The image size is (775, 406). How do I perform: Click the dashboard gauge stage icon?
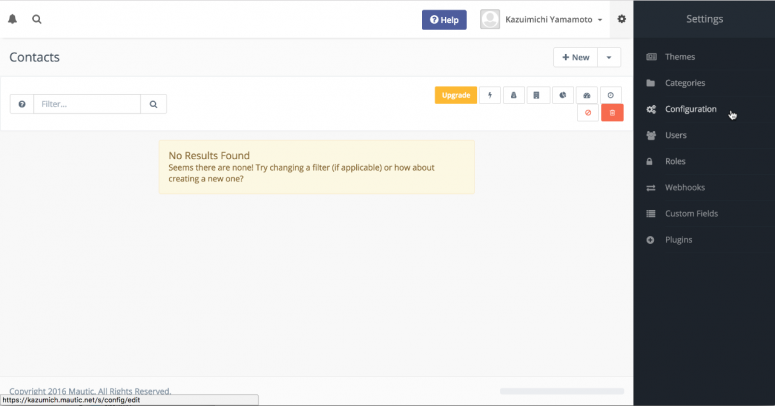point(587,95)
